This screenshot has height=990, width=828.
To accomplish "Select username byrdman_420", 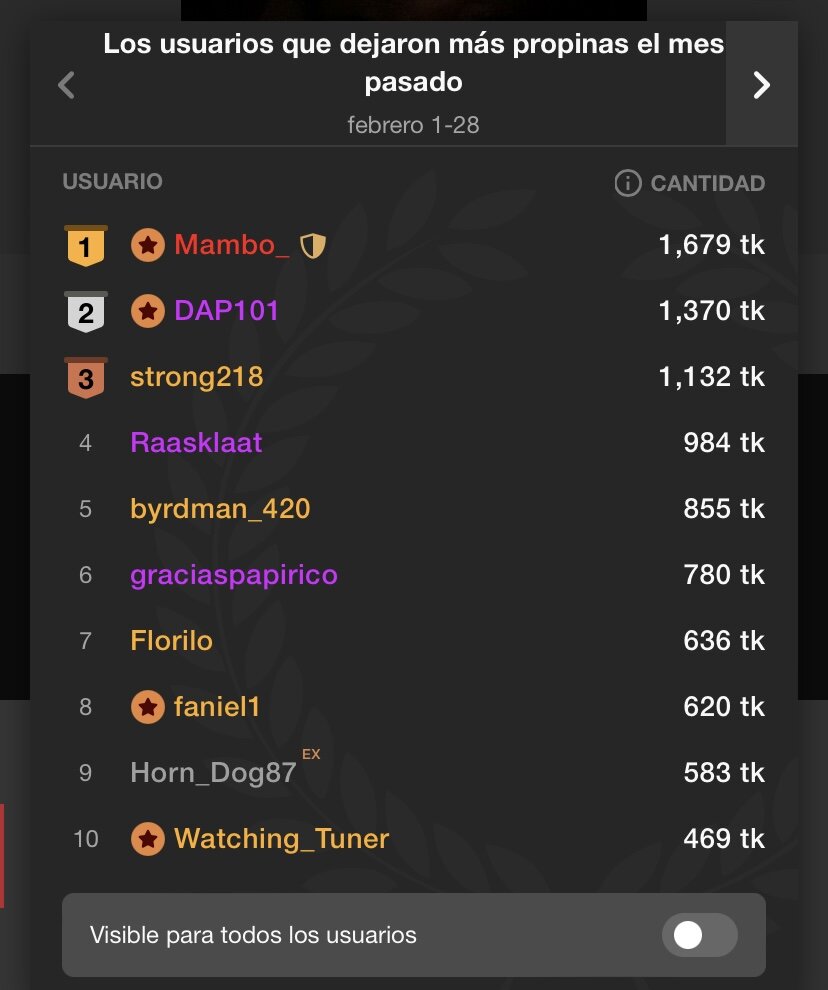I will 220,509.
